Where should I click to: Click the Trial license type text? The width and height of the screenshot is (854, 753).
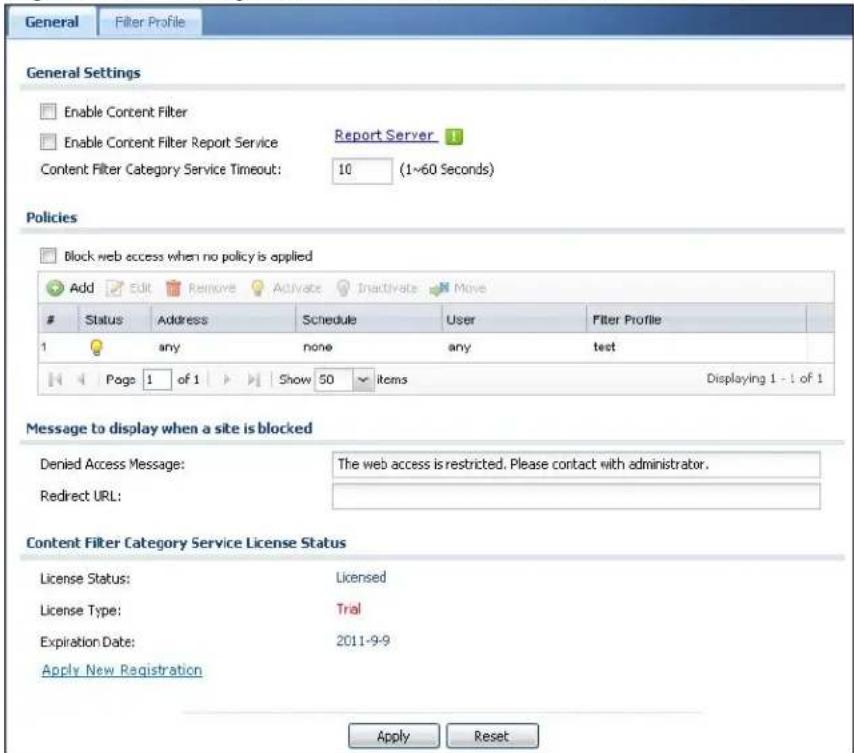349,609
